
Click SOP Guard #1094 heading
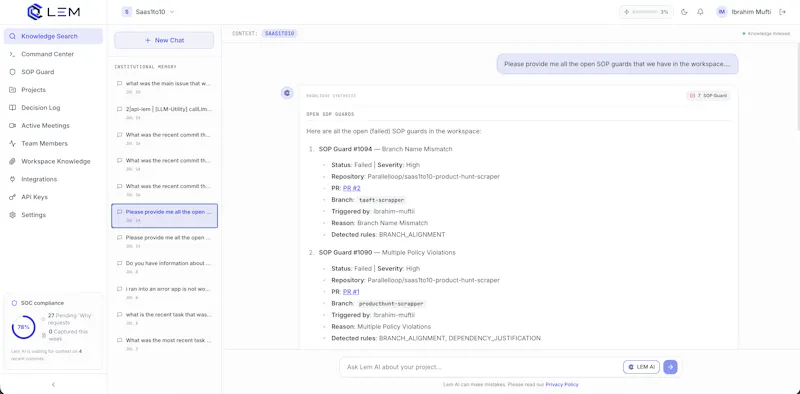[385, 149]
